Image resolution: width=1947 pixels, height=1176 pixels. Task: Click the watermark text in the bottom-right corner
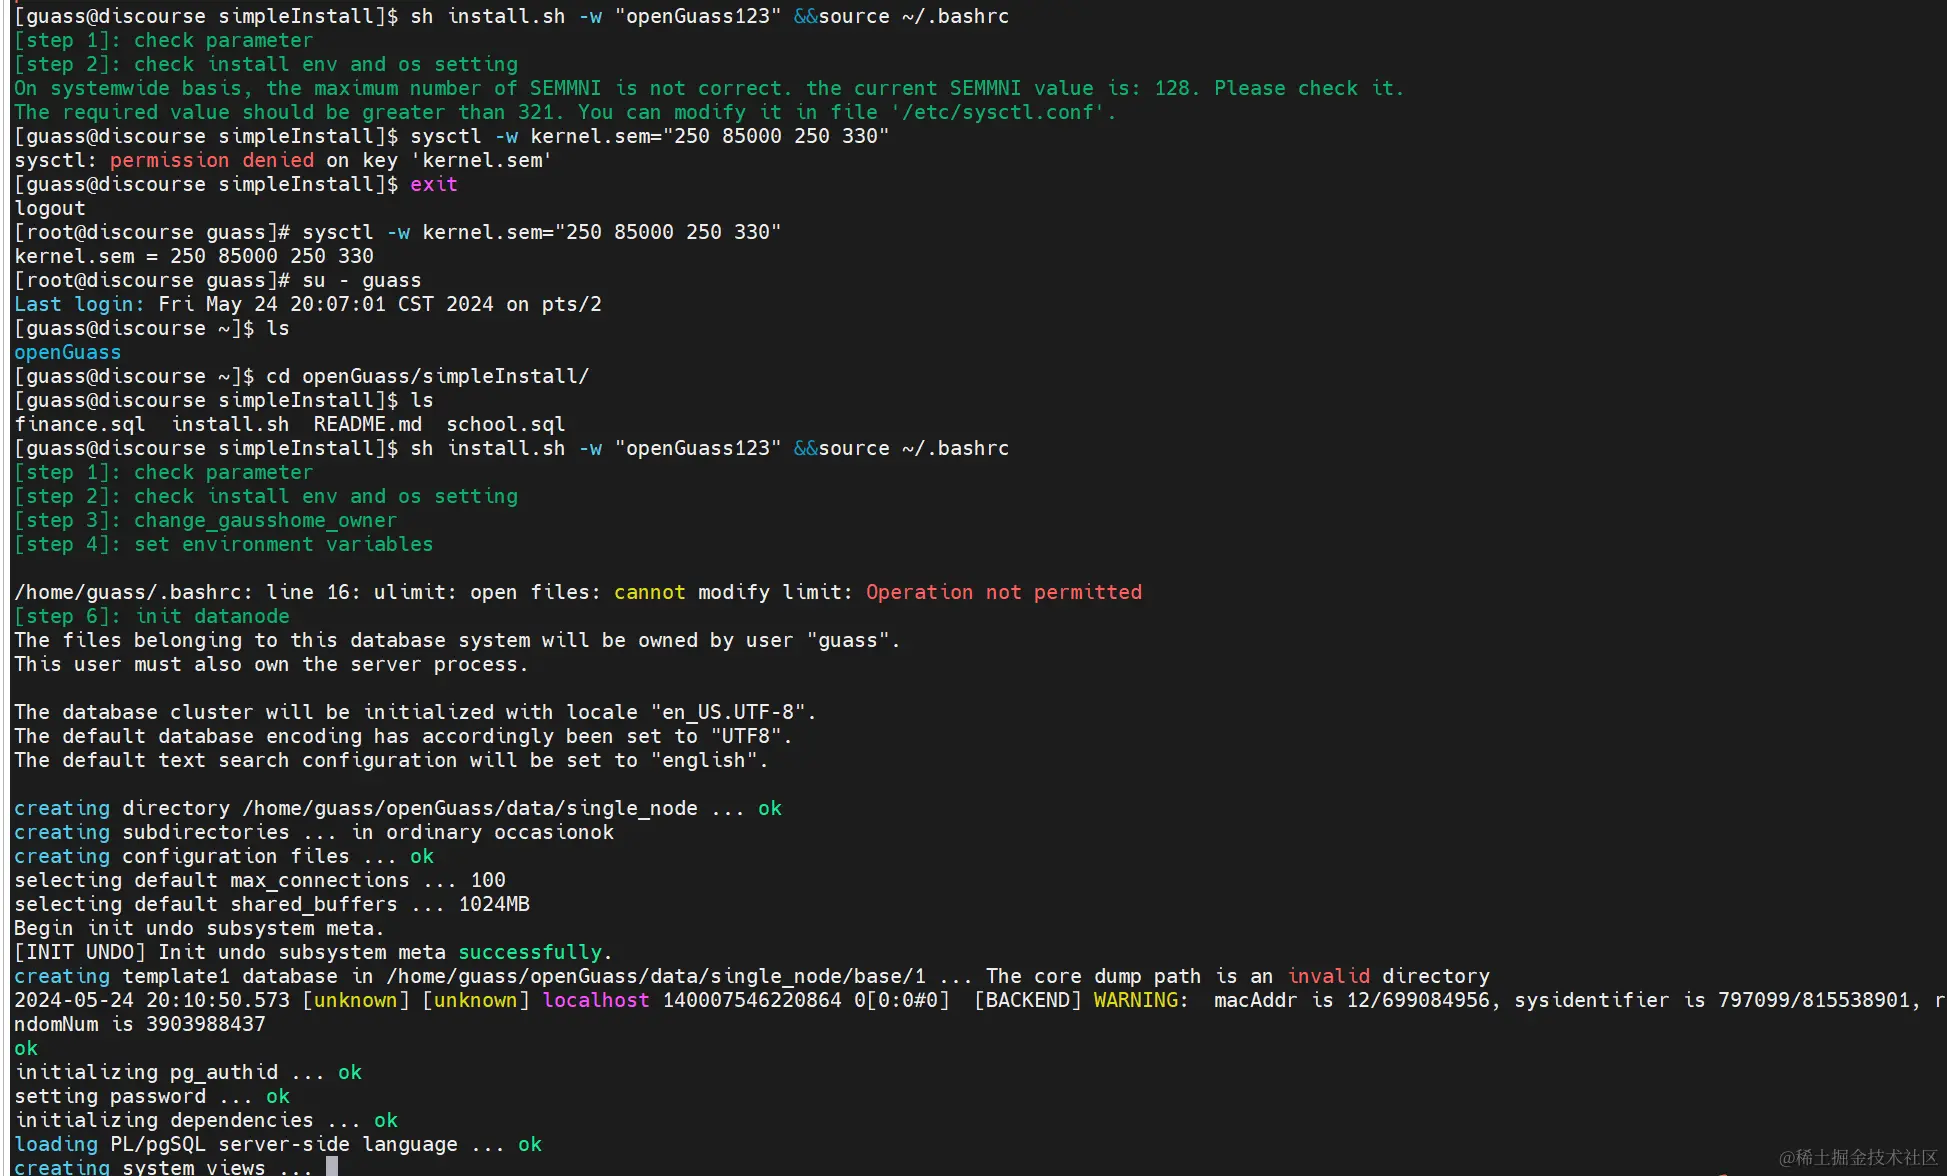[x=1857, y=1157]
